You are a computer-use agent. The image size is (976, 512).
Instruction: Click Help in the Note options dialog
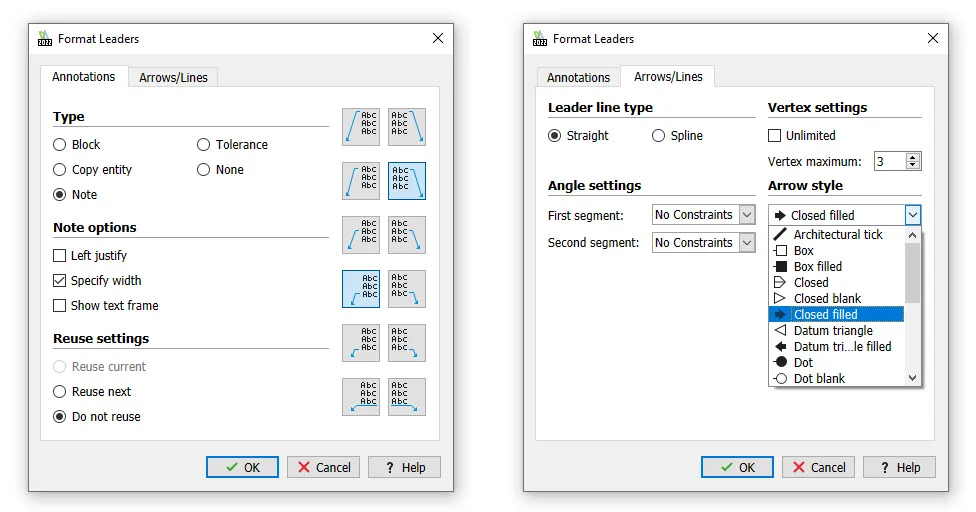[x=404, y=467]
